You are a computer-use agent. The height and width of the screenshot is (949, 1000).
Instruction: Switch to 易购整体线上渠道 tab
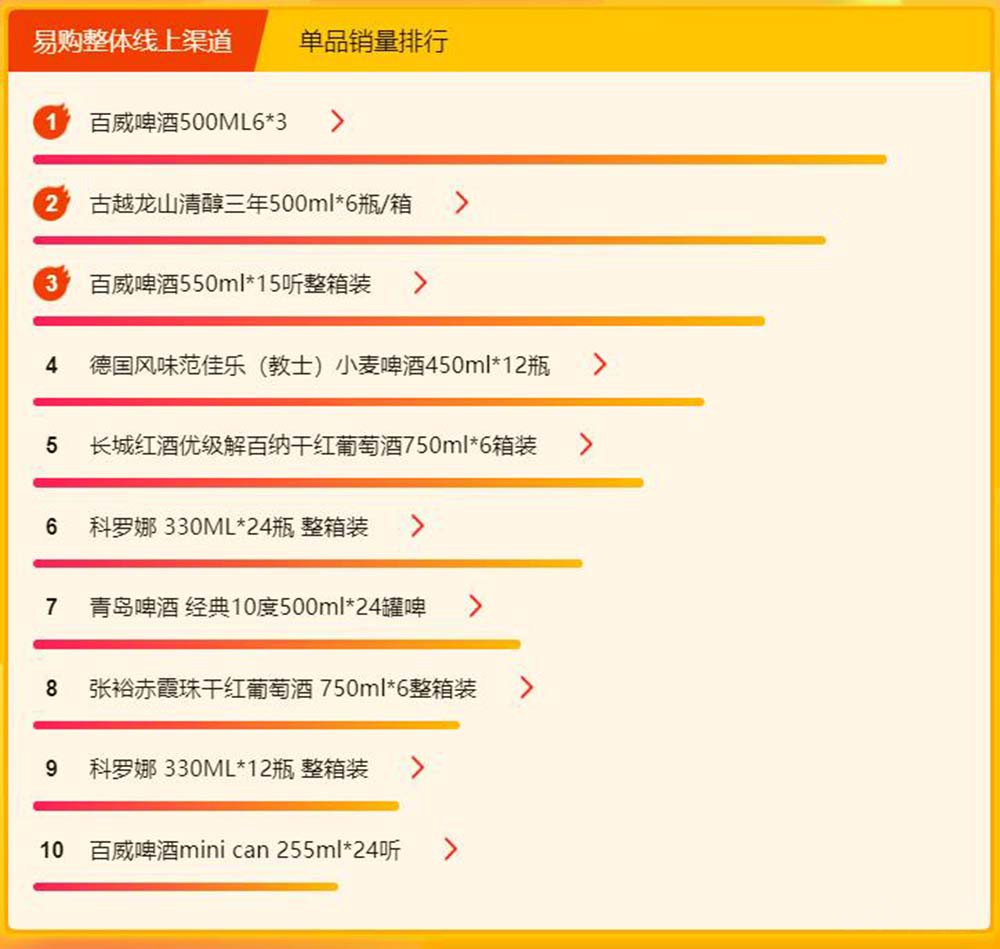132,41
